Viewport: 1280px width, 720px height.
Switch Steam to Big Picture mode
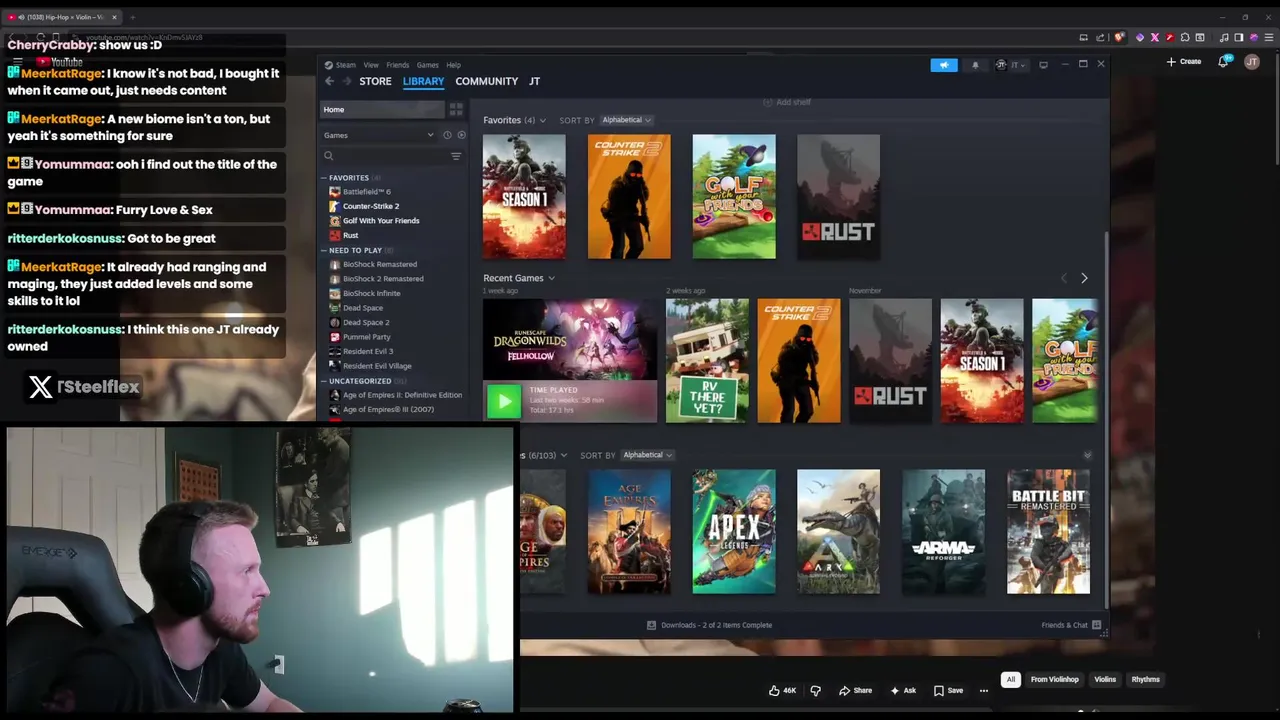(x=1043, y=65)
